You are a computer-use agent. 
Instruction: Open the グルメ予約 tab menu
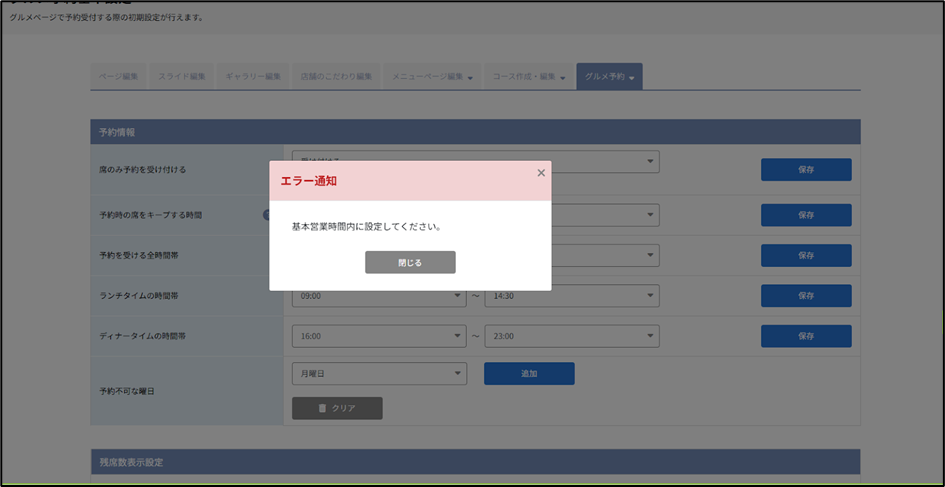point(609,77)
